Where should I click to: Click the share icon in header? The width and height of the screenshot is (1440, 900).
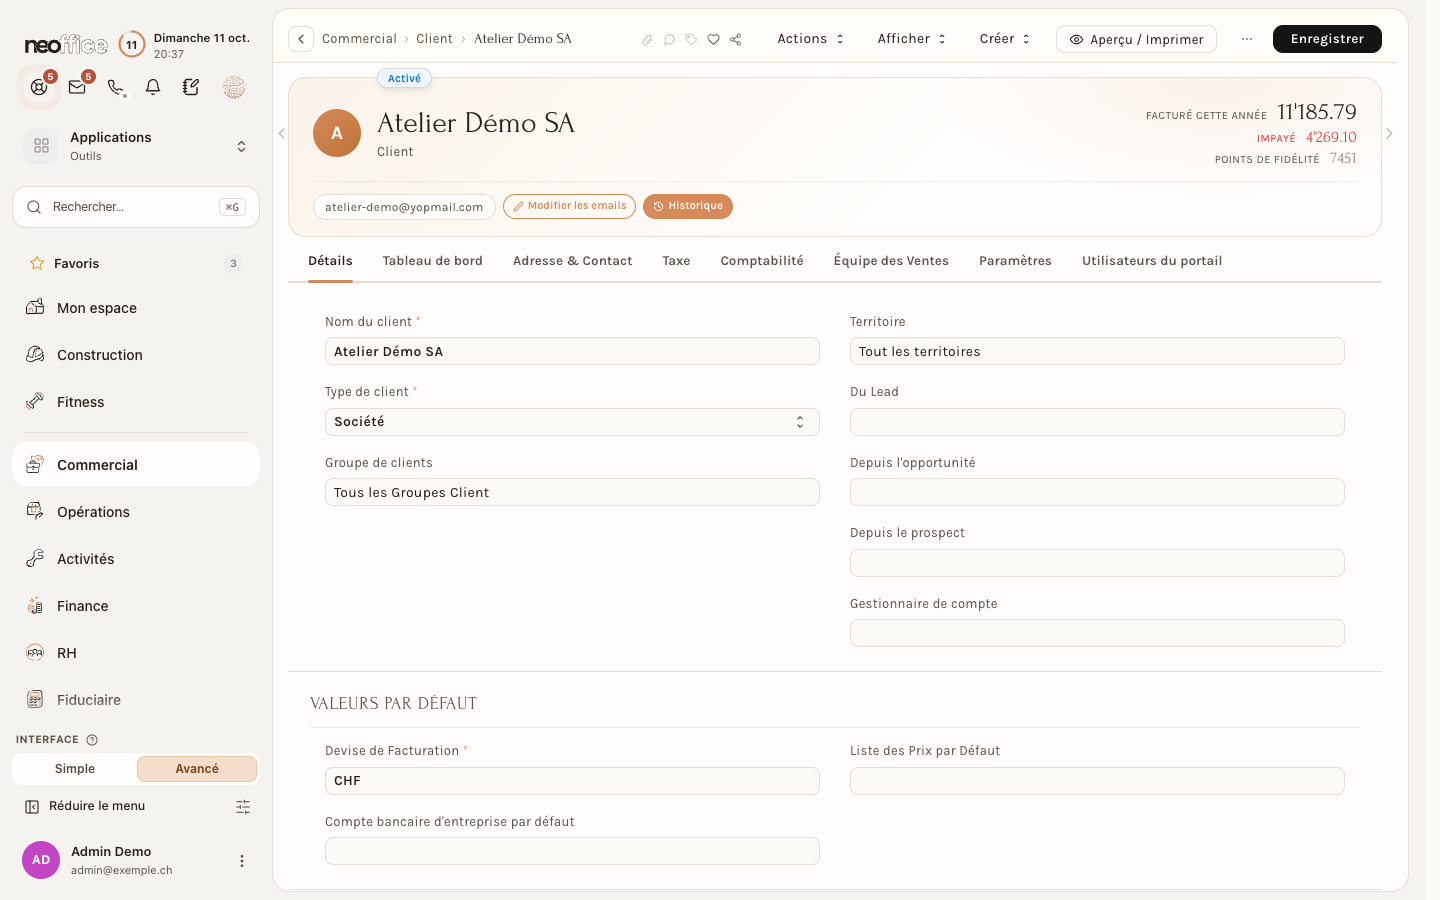[x=736, y=40]
